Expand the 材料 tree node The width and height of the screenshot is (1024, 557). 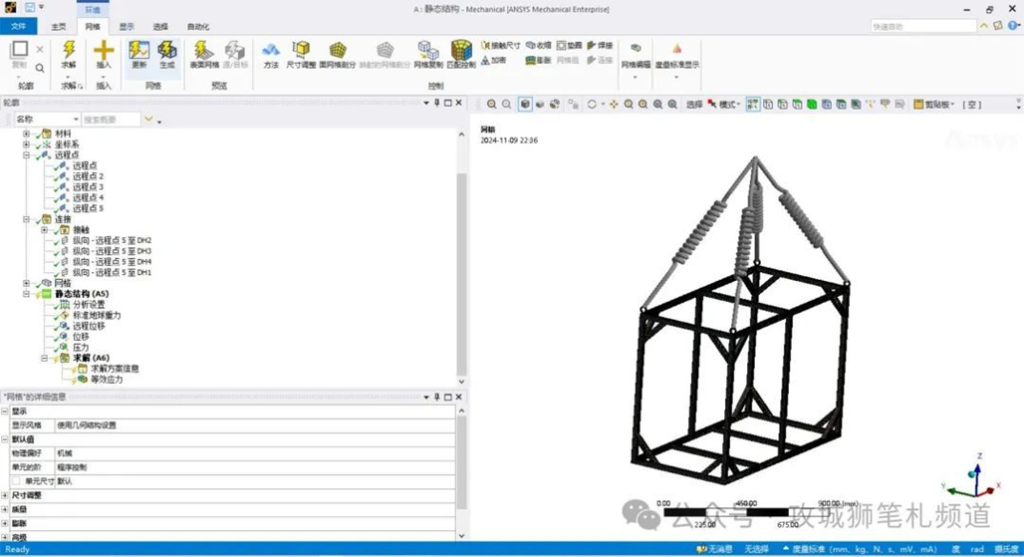coord(27,133)
